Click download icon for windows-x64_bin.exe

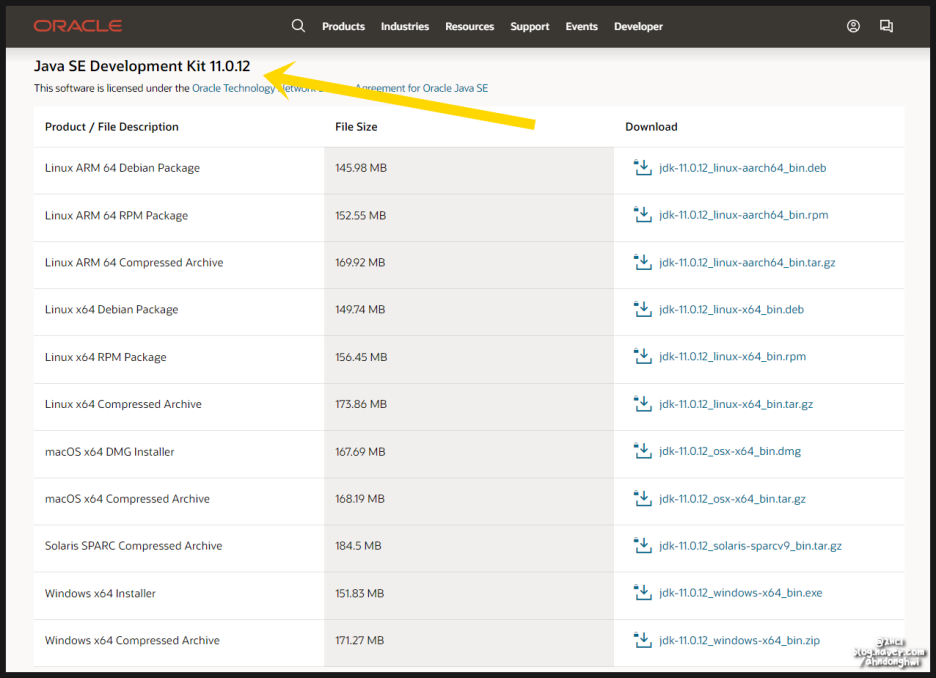pos(642,593)
